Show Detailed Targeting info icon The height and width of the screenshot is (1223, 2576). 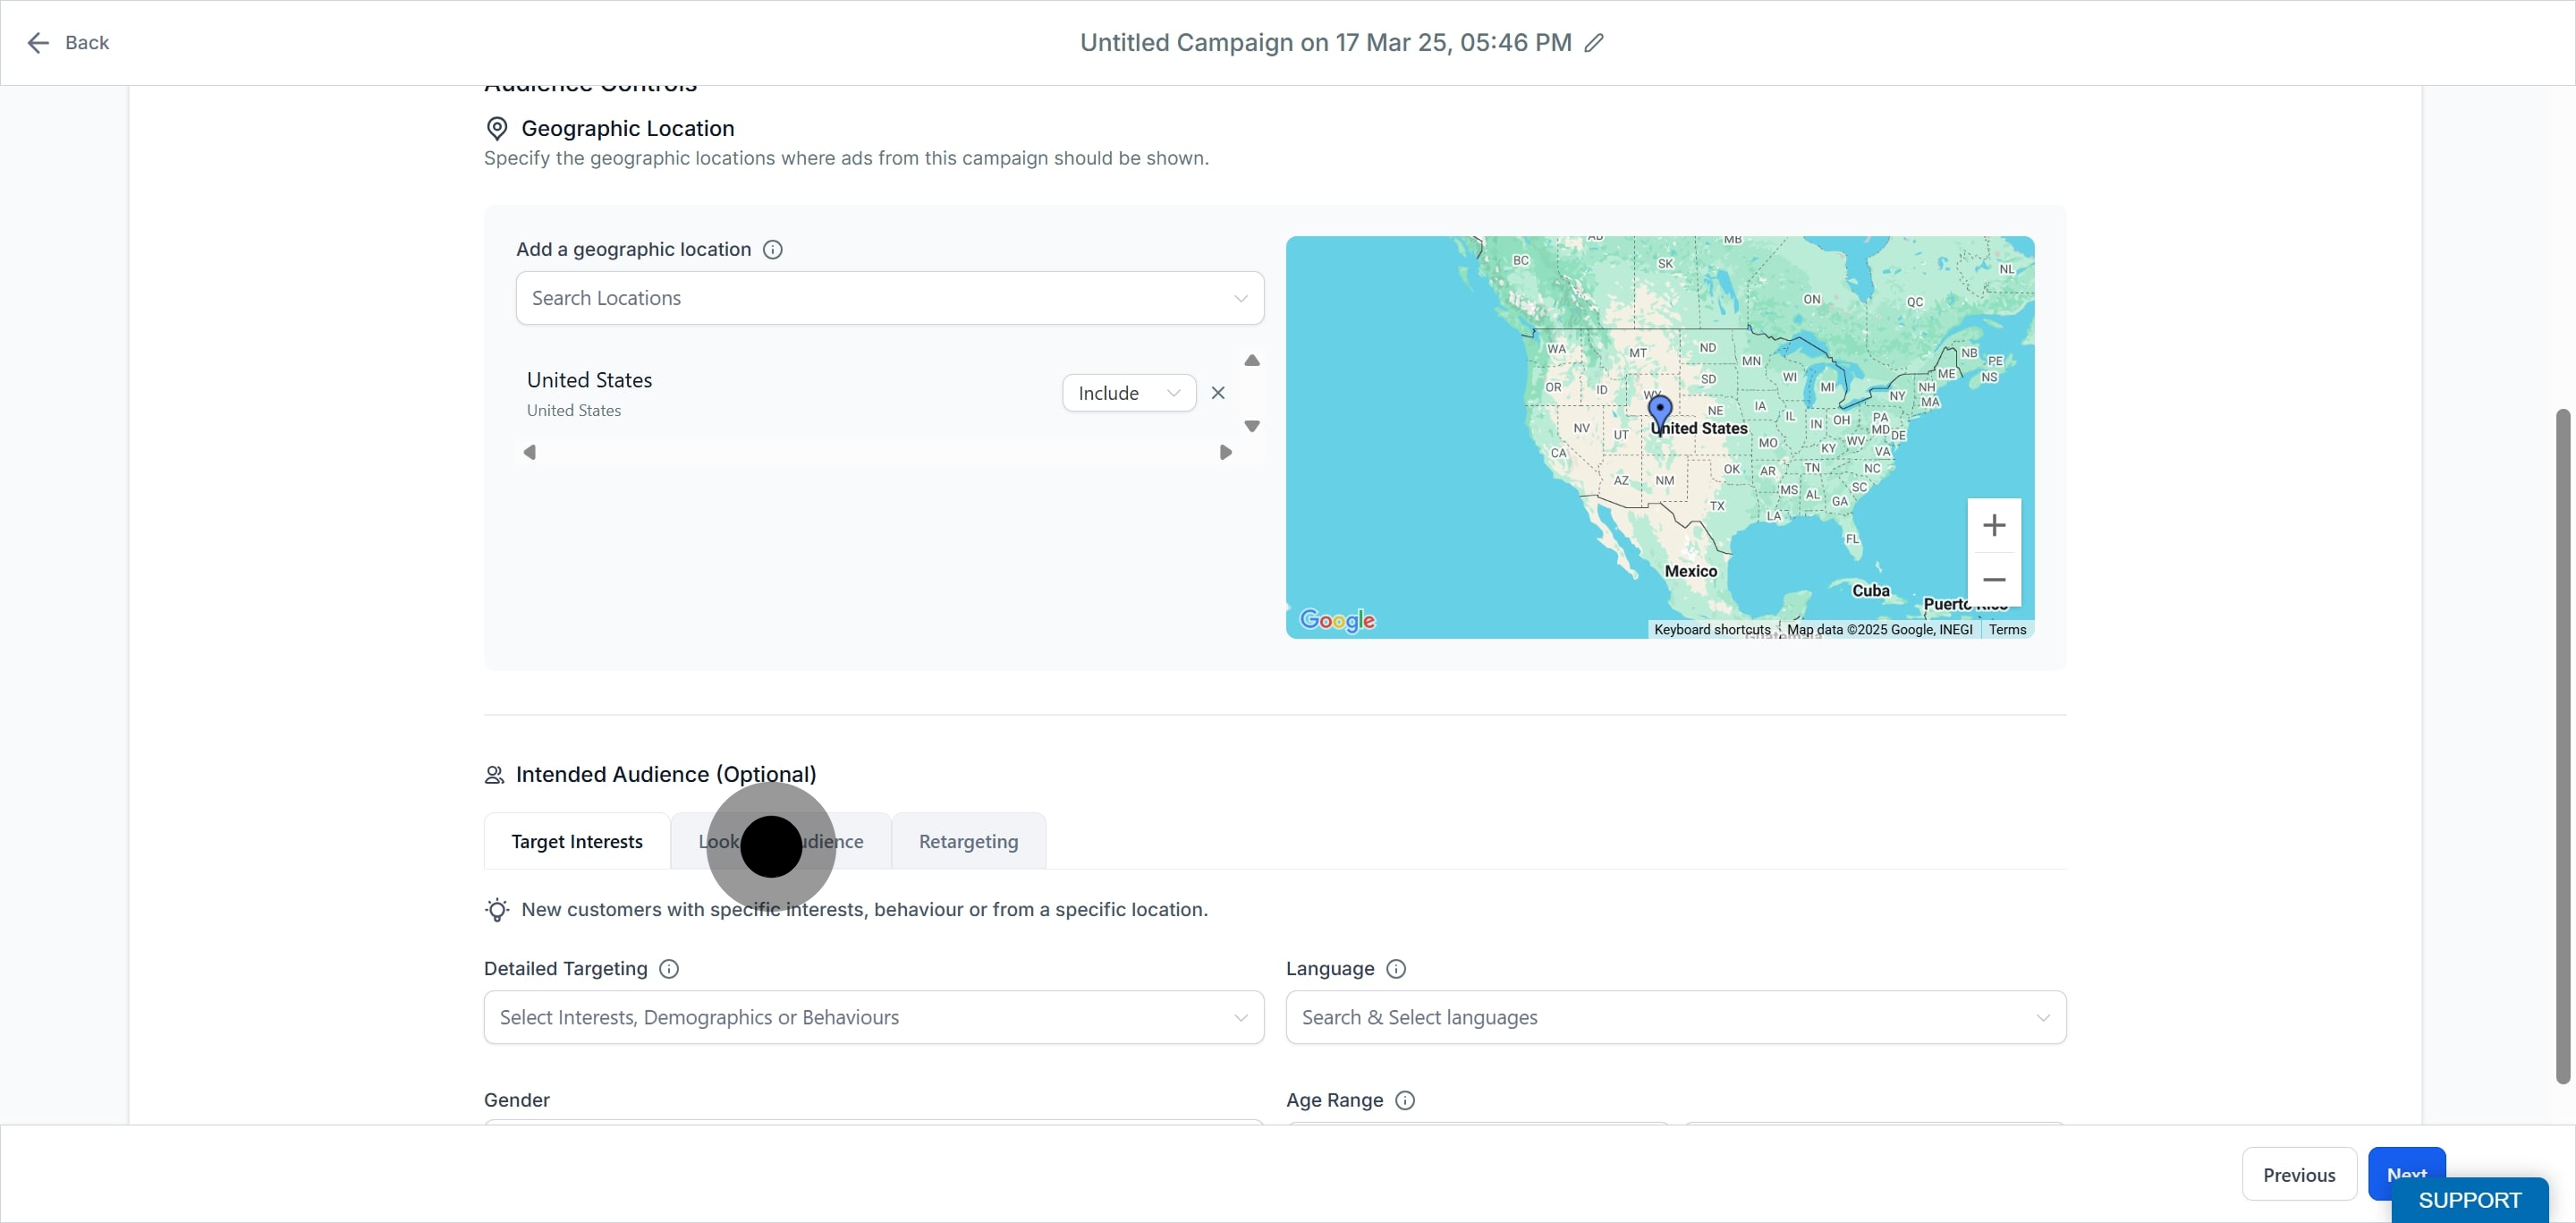[669, 969]
